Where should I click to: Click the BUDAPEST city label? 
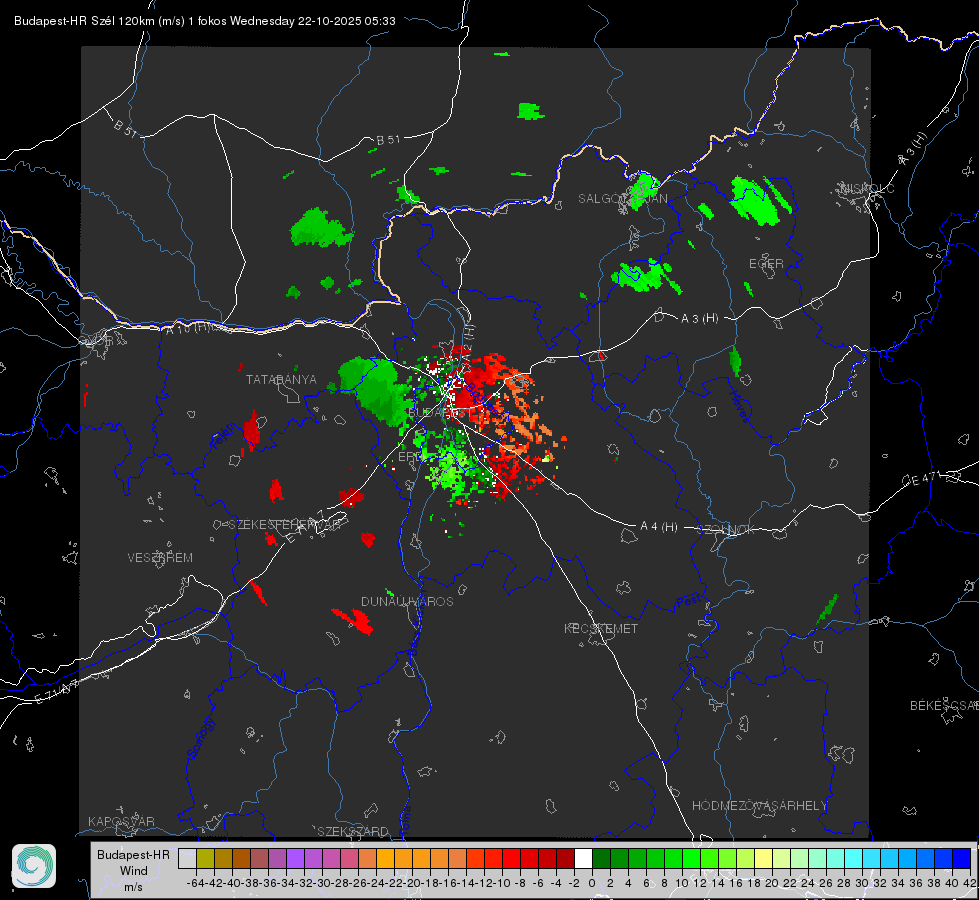(439, 413)
